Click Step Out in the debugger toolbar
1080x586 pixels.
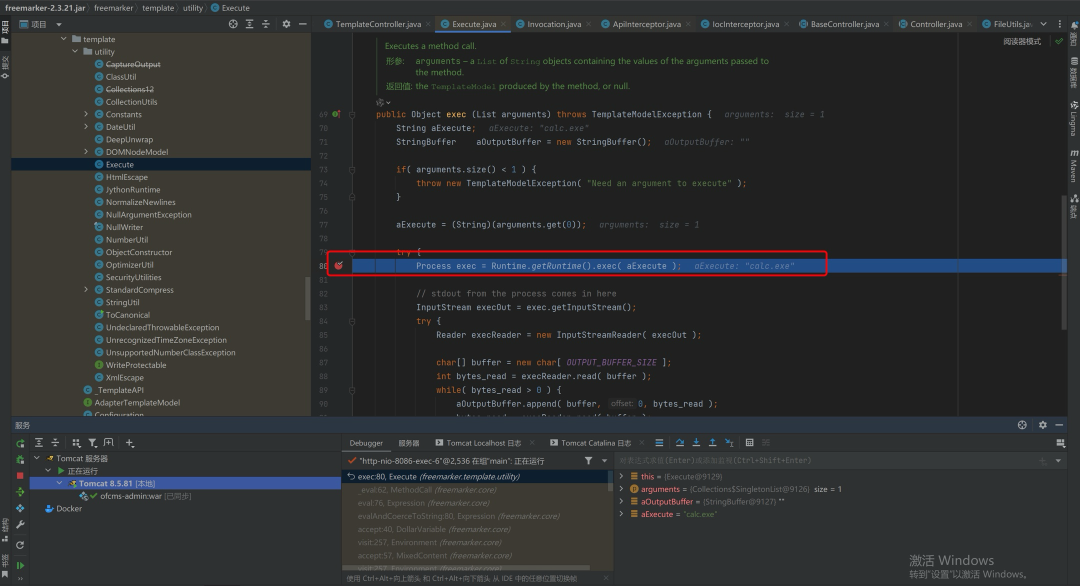click(x=713, y=443)
